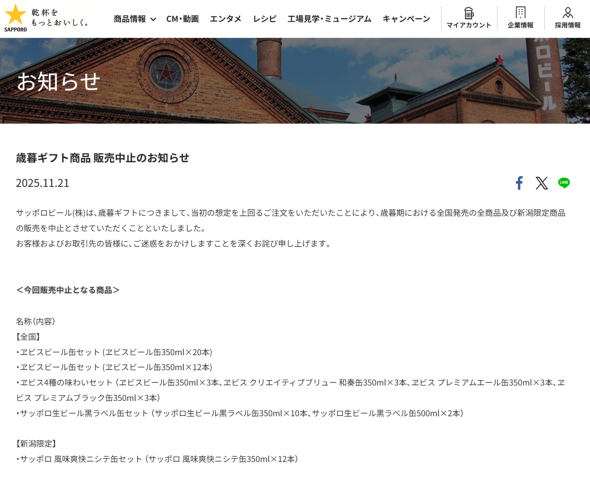This screenshot has width=590, height=477.
Task: Click the お知らせ banner heading
Action: coord(58,81)
